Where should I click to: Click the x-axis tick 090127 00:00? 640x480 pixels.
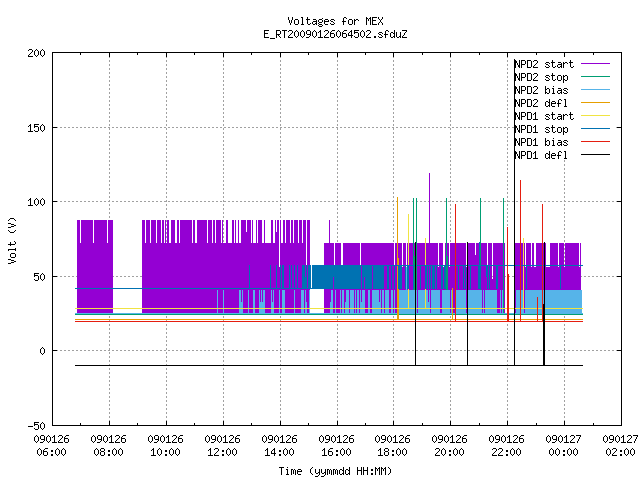pyautogui.click(x=564, y=446)
